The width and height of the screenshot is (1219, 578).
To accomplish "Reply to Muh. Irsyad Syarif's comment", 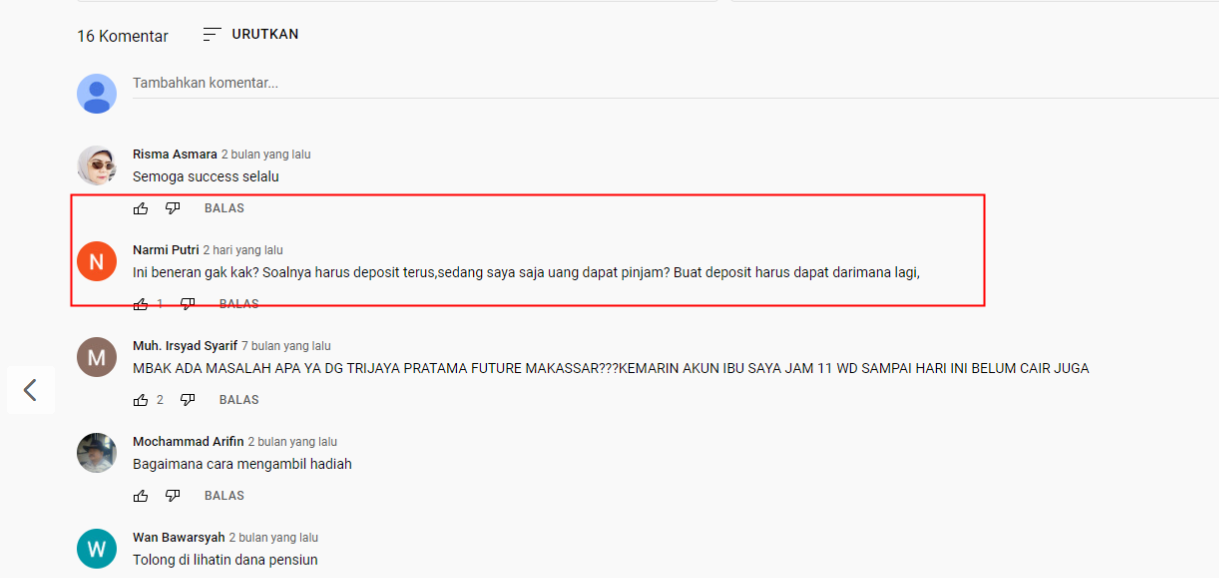I will tap(239, 400).
